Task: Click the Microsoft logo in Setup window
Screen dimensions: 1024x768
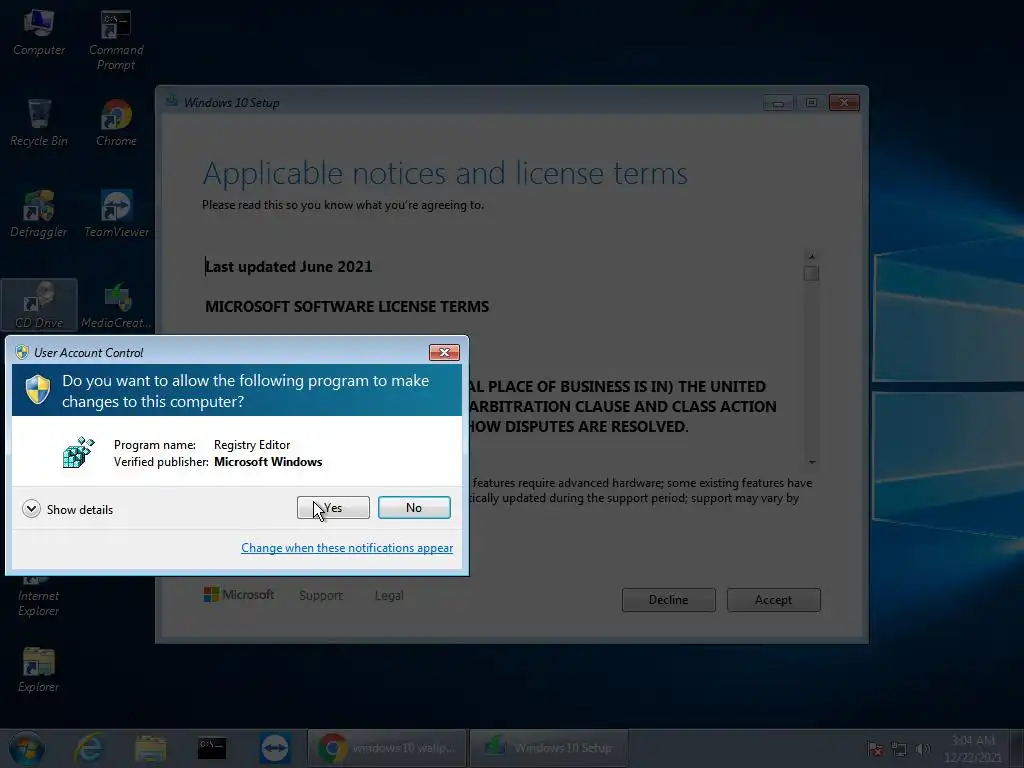Action: 239,594
